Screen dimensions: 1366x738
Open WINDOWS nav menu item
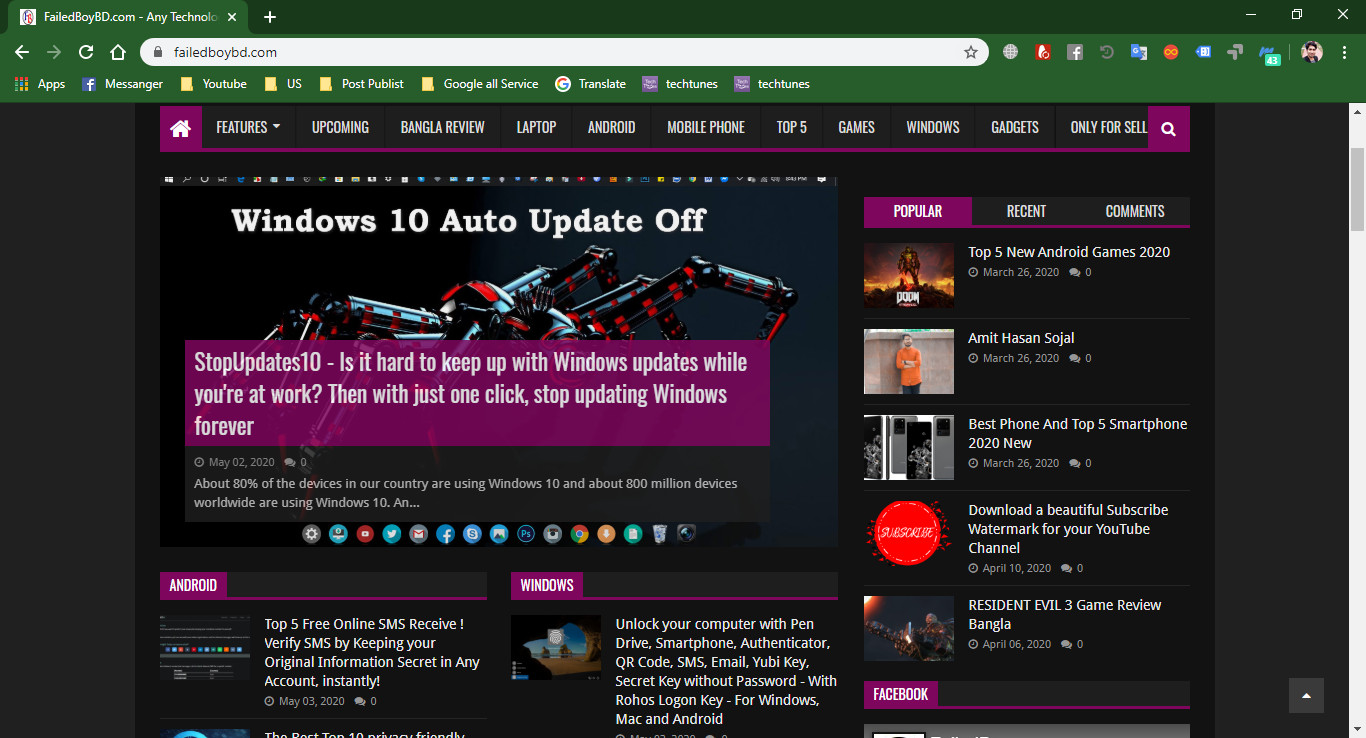pyautogui.click(x=933, y=128)
